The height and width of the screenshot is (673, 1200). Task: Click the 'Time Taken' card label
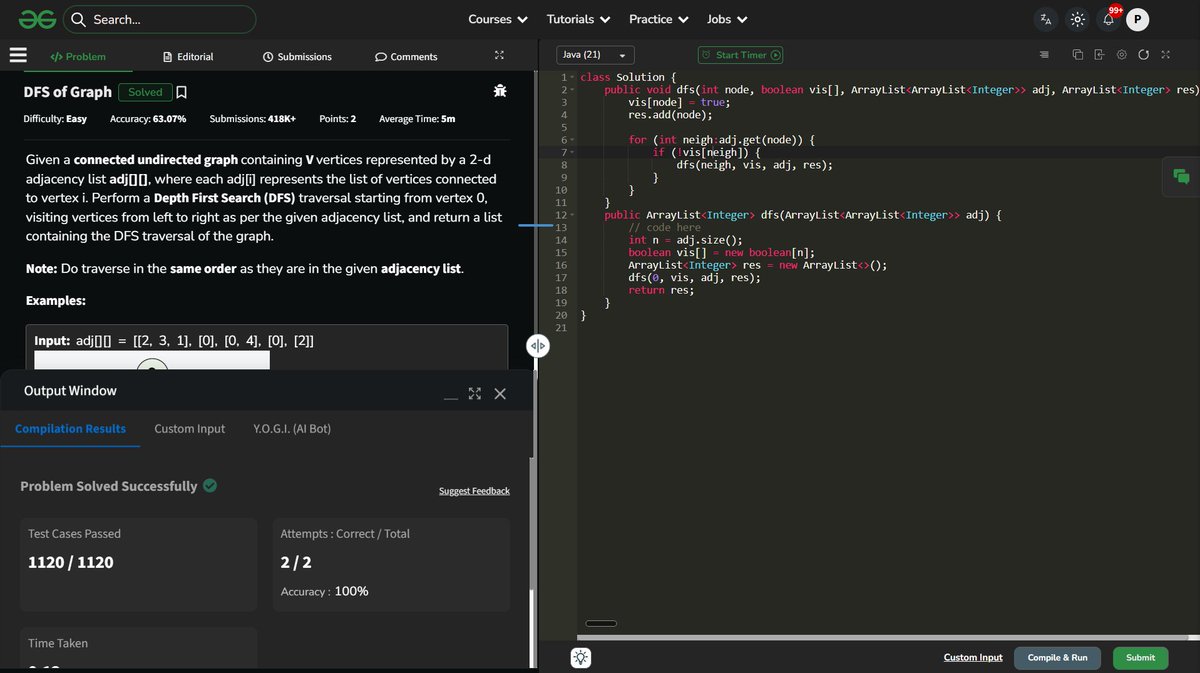[x=58, y=643]
